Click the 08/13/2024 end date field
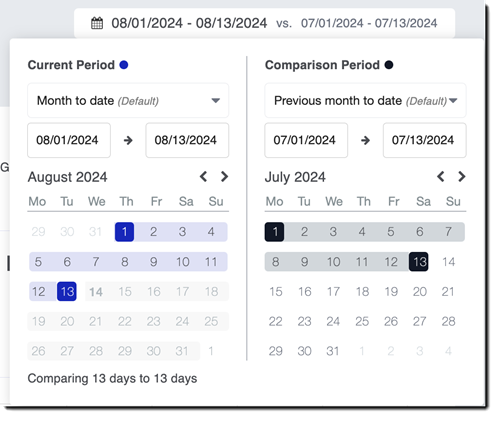The image size is (500, 421). (187, 140)
